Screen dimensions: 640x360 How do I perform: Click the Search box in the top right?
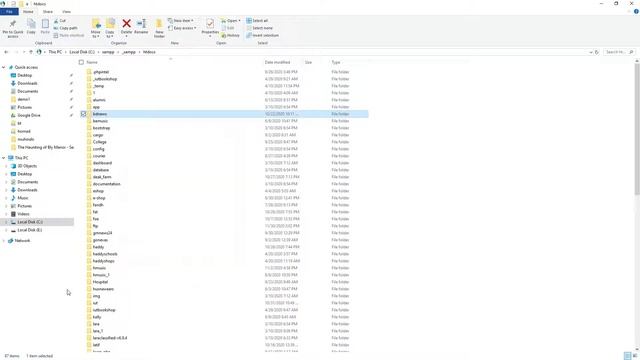(x=619, y=52)
